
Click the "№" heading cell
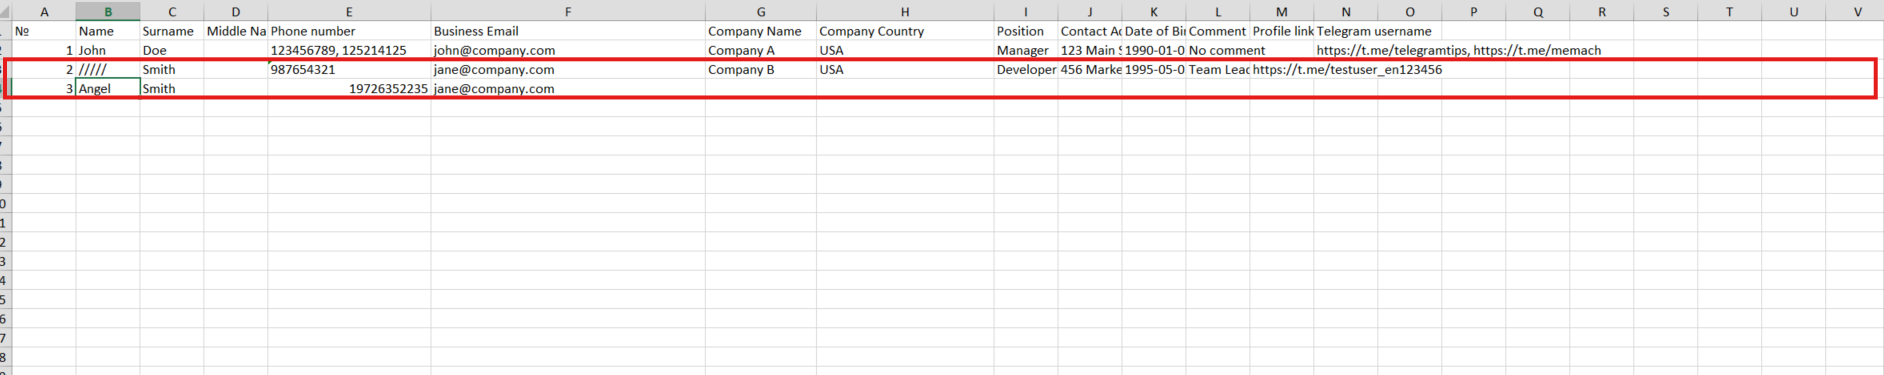click(x=44, y=31)
